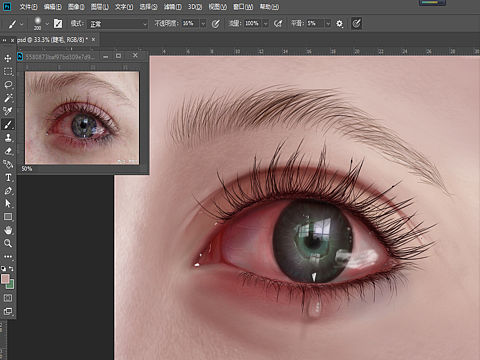Close the floating reference image window
Viewport: 480px width, 360px height.
(x=135, y=56)
